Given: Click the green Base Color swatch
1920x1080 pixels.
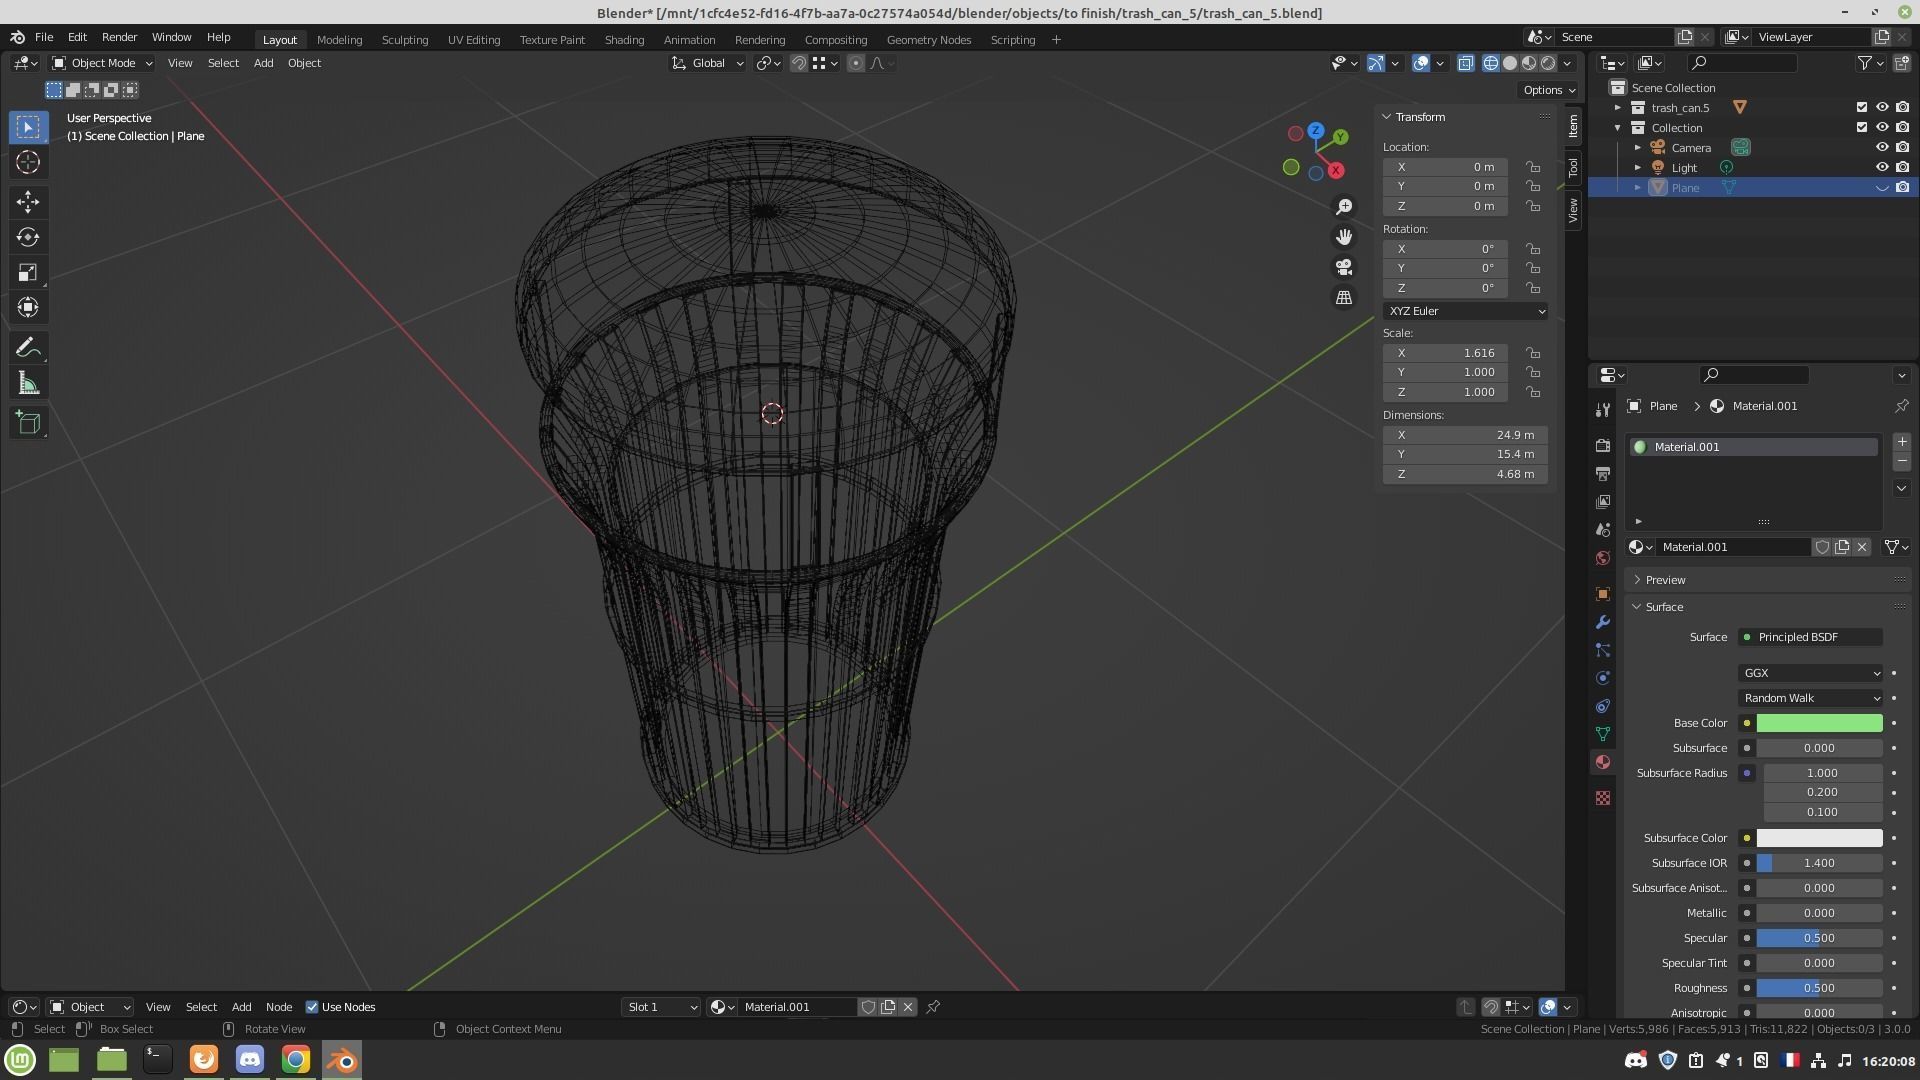Looking at the screenshot, I should click(1819, 723).
